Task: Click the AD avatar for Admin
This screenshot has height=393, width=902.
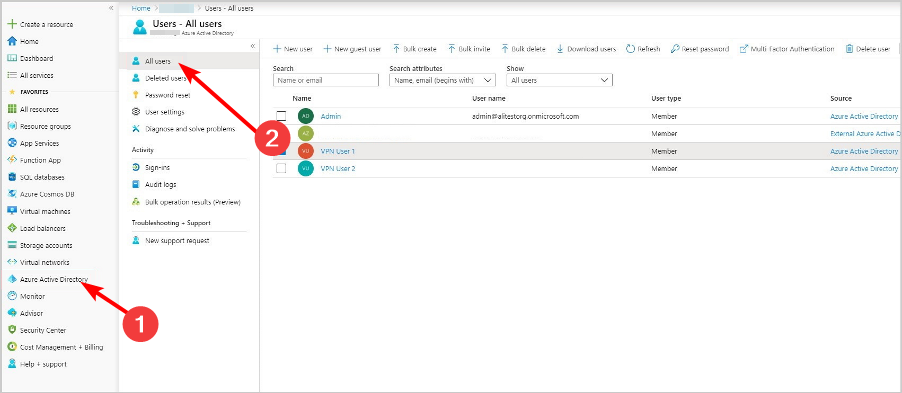Action: click(x=305, y=116)
